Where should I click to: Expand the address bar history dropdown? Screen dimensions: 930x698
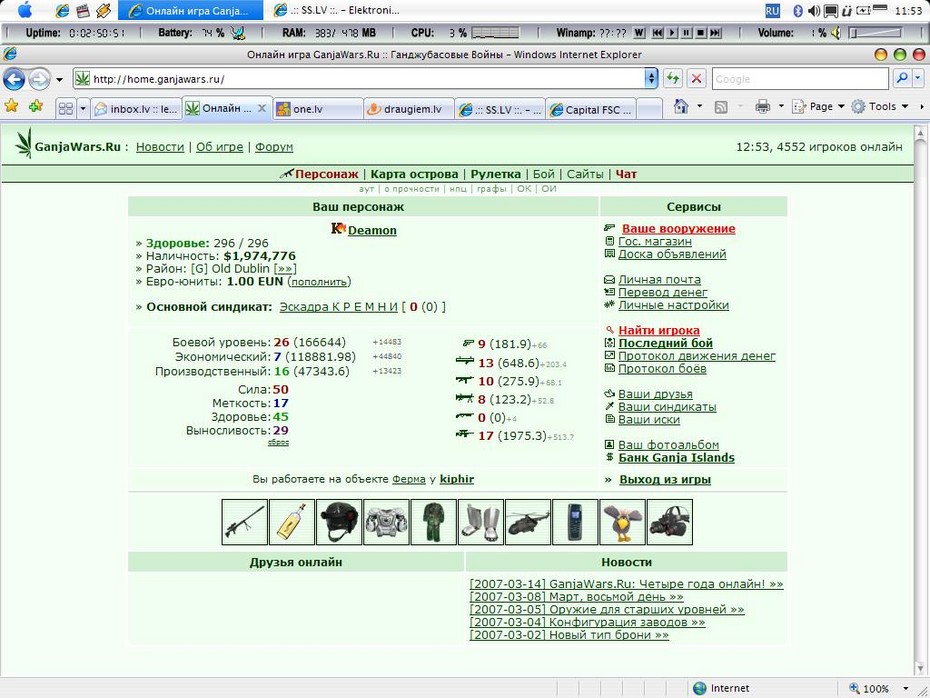(652, 79)
